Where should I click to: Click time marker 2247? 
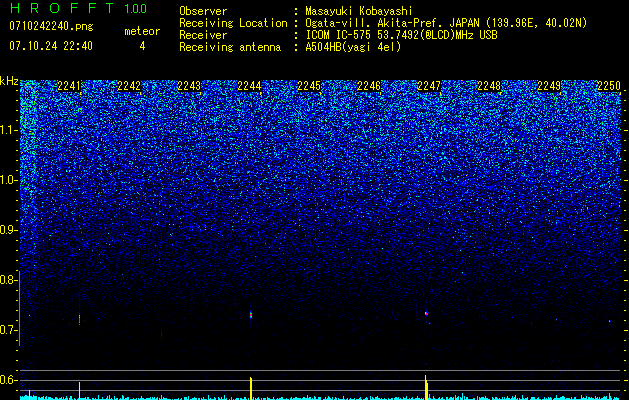(x=429, y=86)
